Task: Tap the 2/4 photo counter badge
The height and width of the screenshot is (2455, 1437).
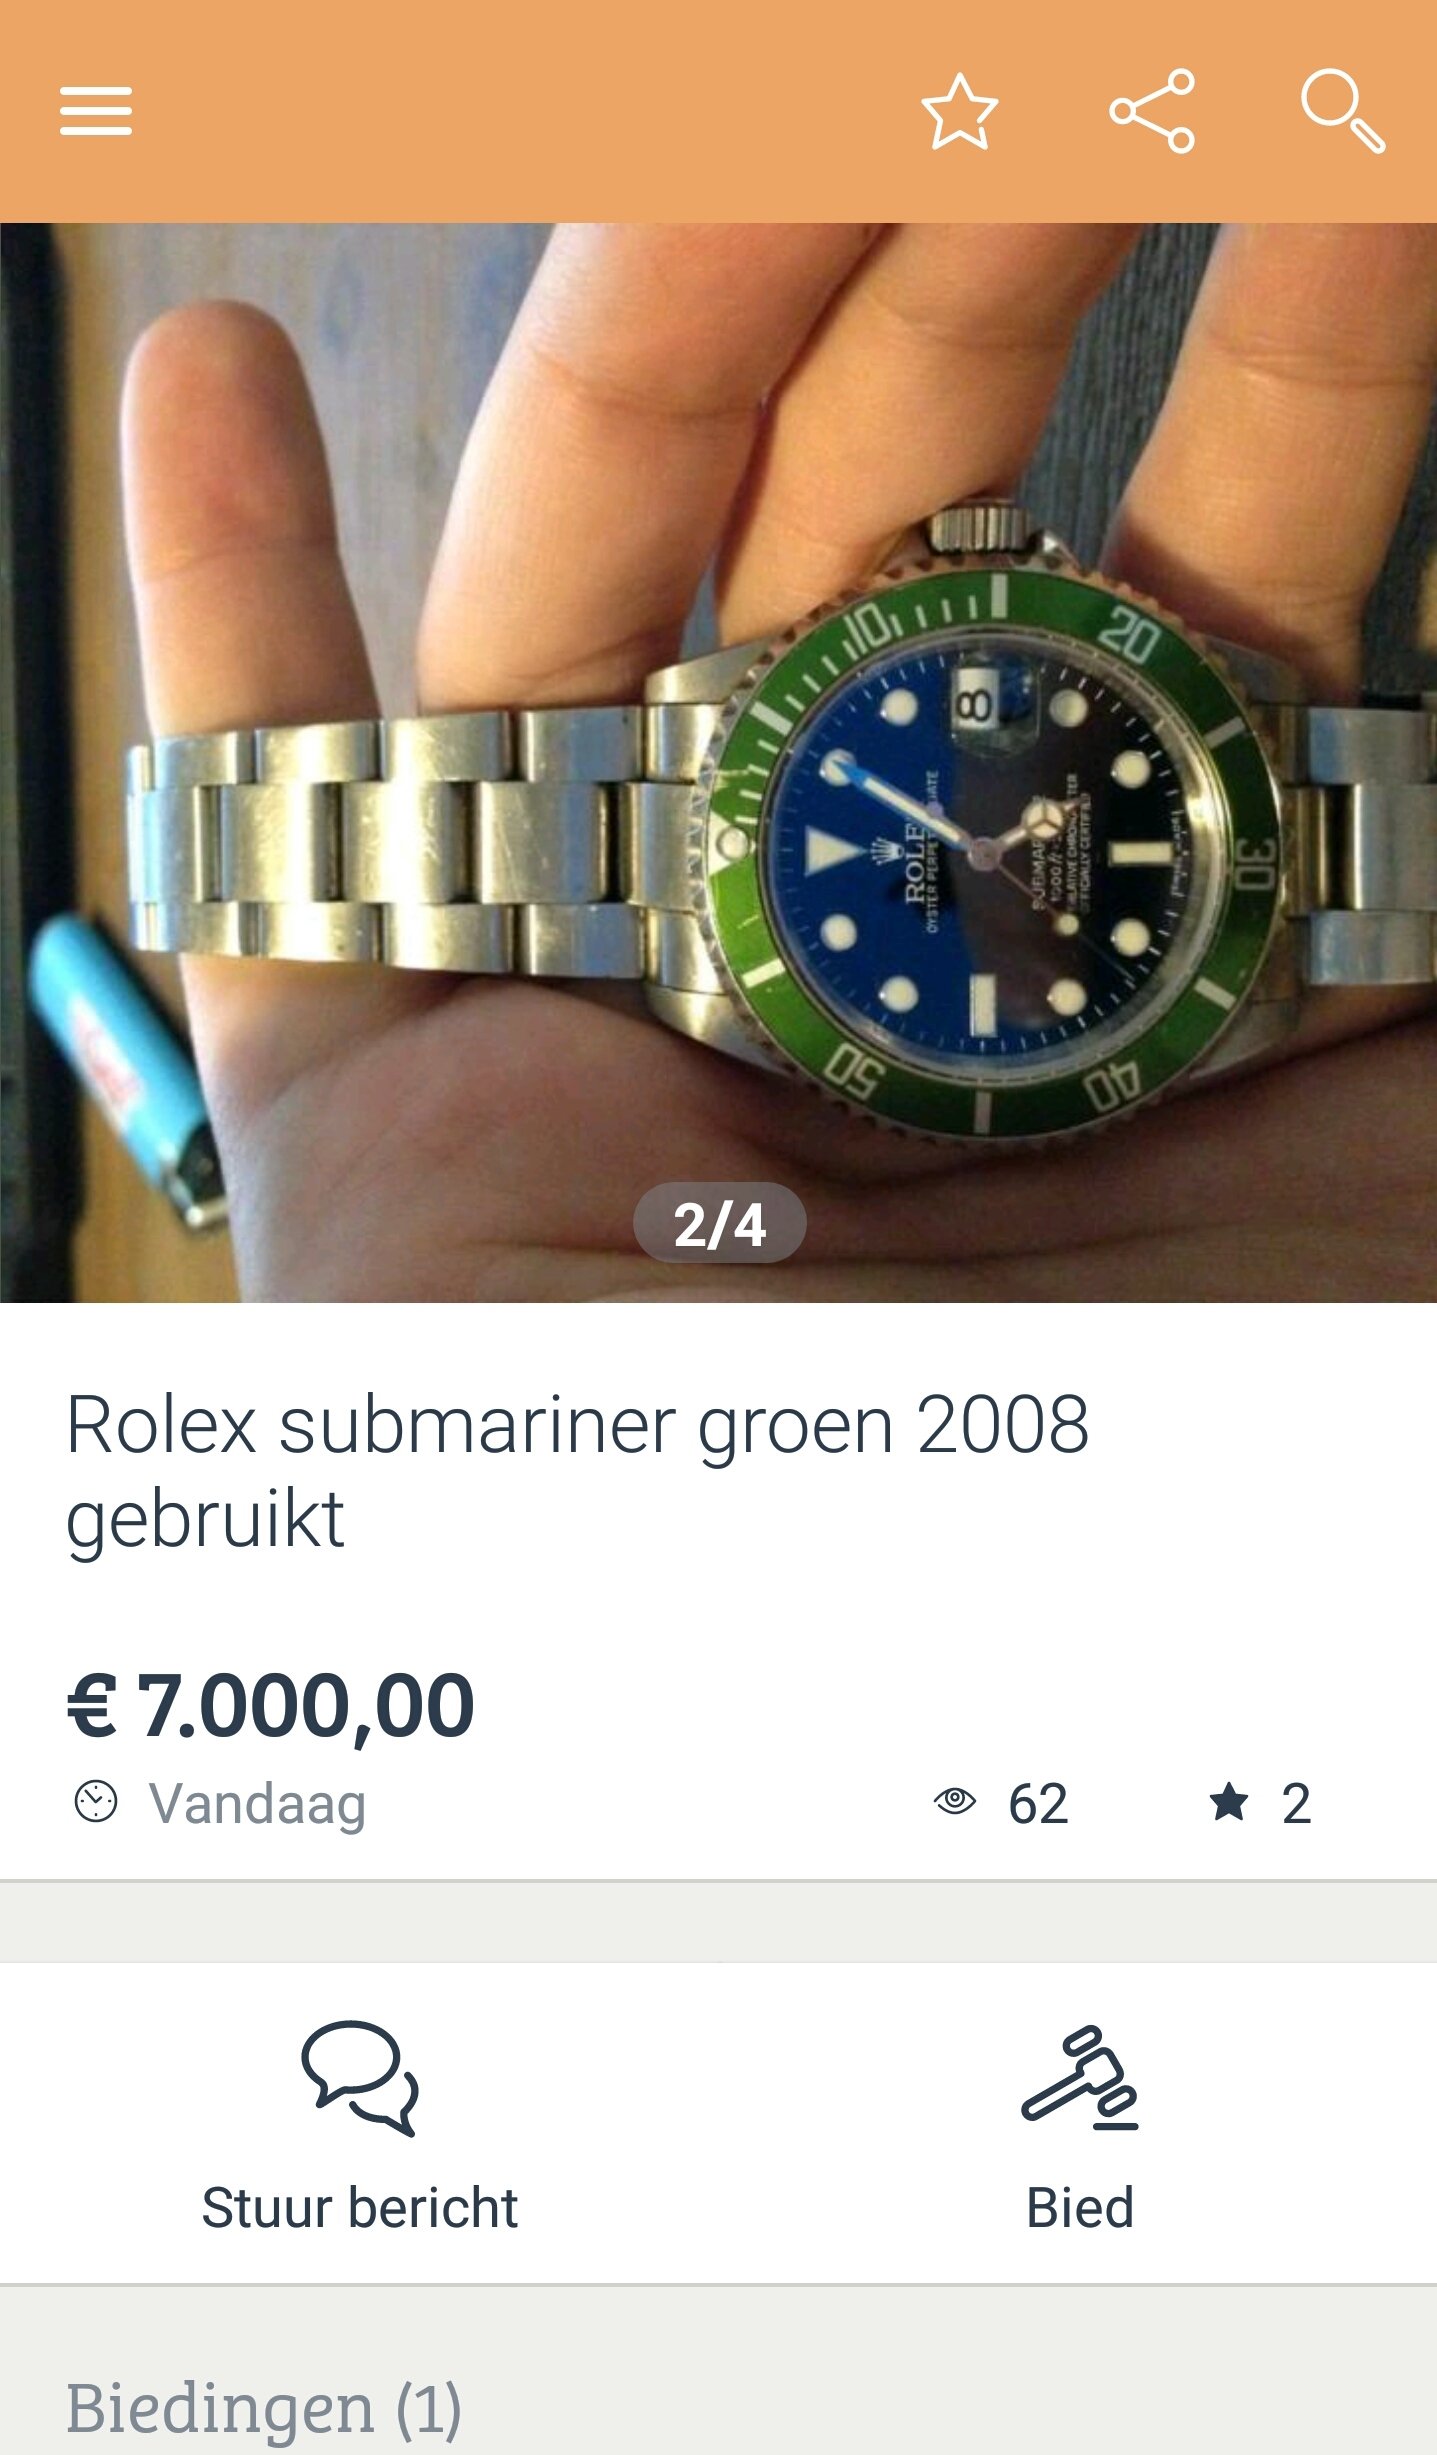Action: click(720, 1223)
